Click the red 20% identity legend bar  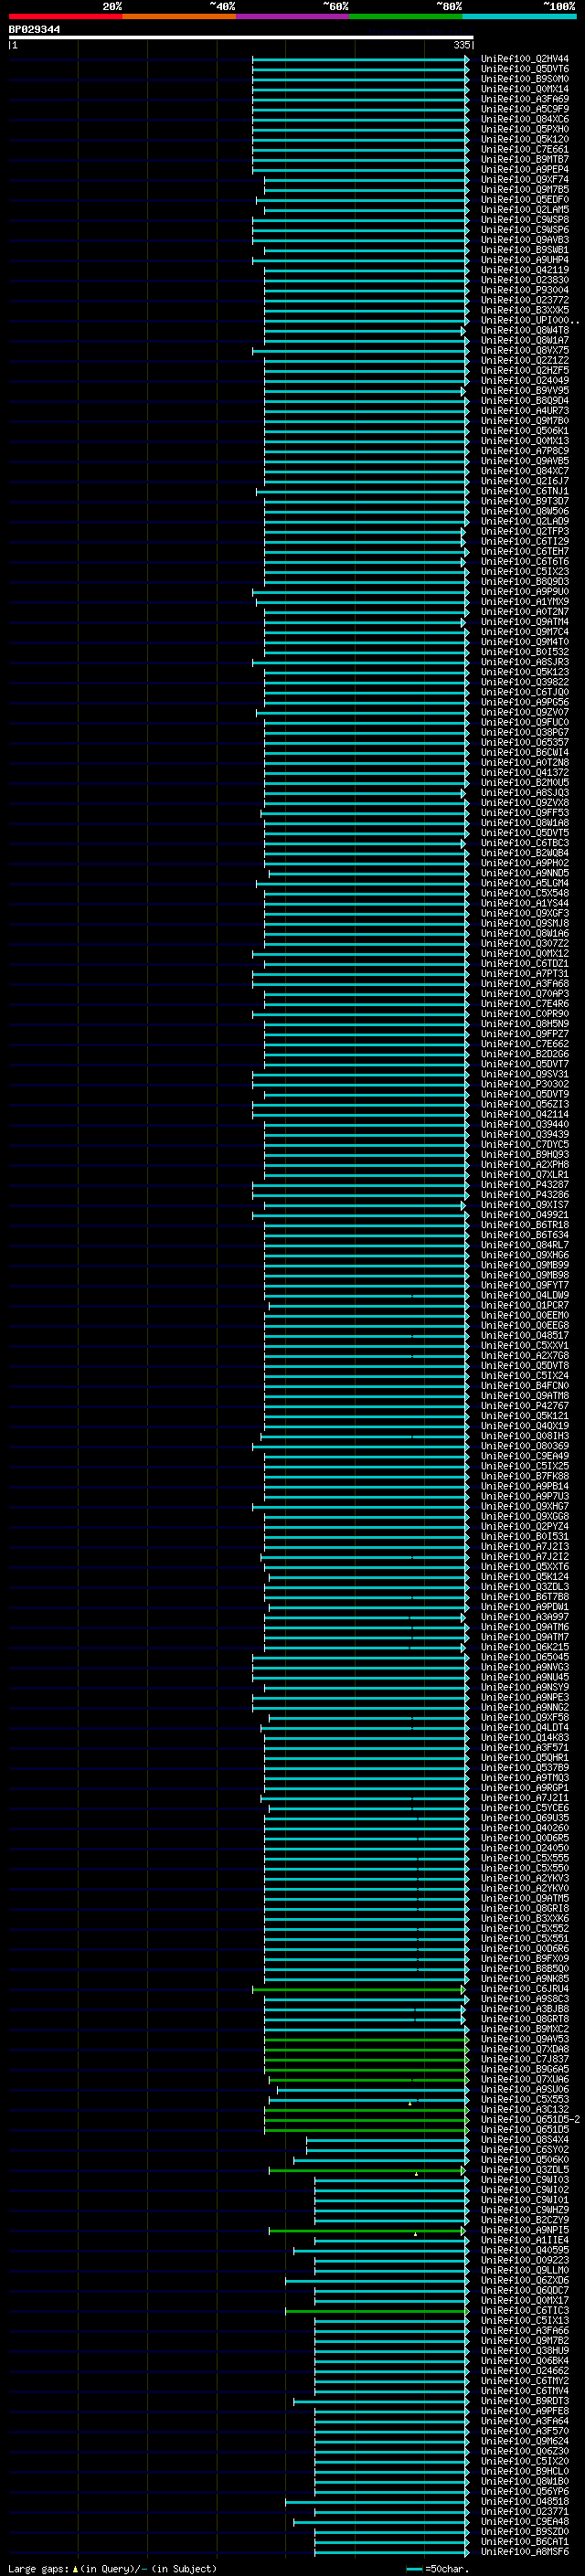pyautogui.click(x=65, y=16)
